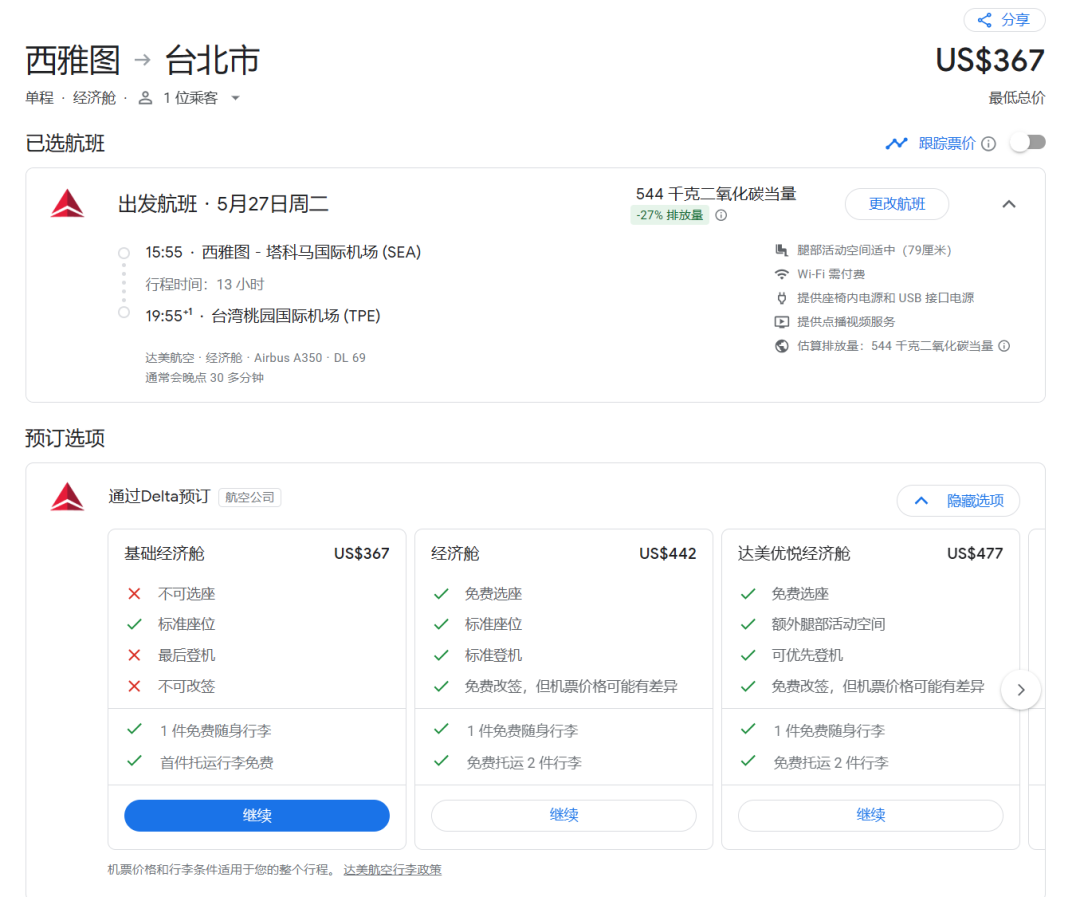Click the Airbus A350 · DL 69 flight info
This screenshot has width=1080, height=897.
click(310, 358)
